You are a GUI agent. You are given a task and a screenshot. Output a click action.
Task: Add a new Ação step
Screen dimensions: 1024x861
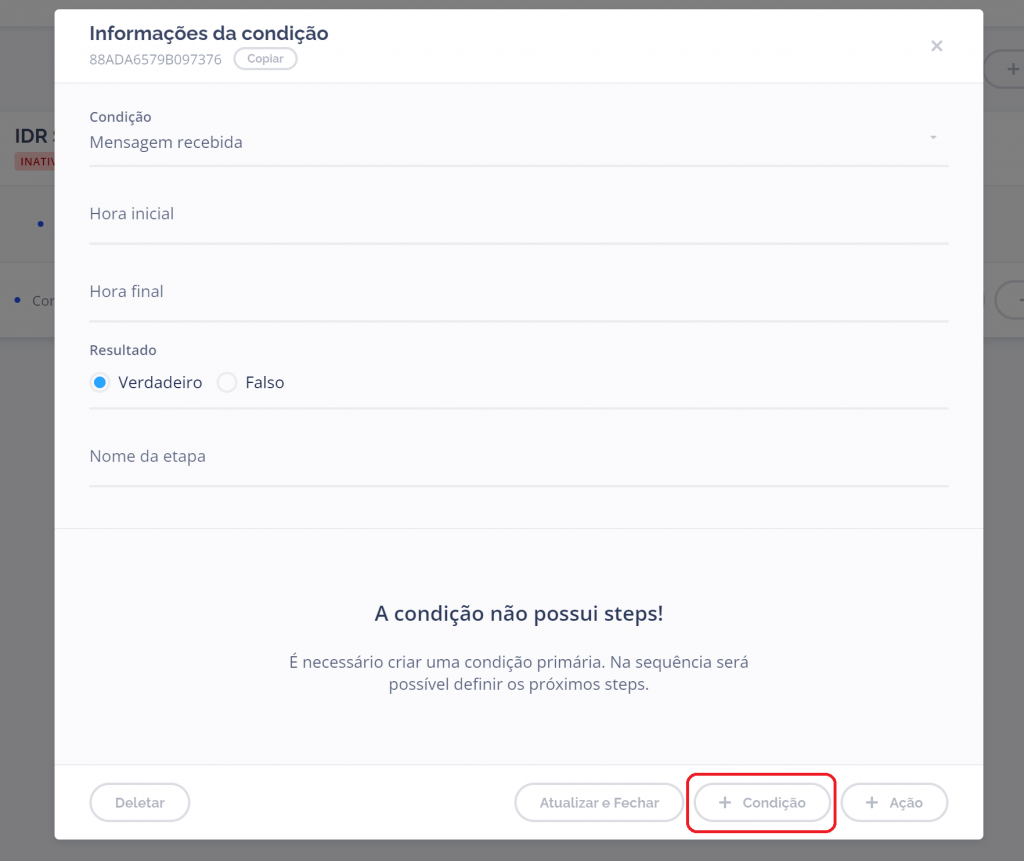[894, 803]
